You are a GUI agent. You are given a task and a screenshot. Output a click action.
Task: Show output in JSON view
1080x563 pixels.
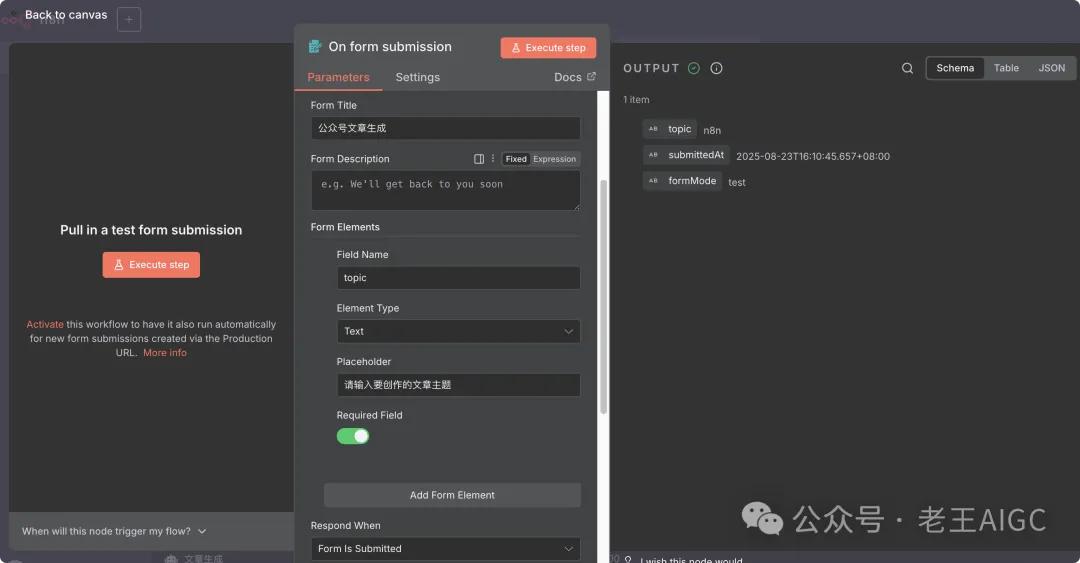[x=1051, y=68]
